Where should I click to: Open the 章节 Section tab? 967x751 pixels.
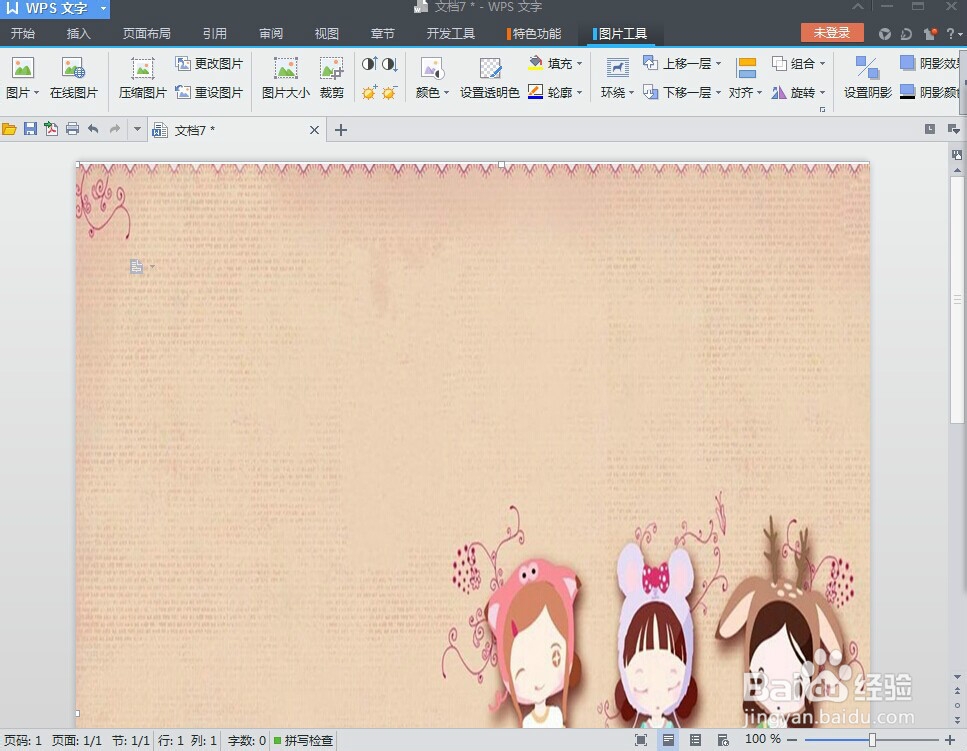click(x=382, y=33)
